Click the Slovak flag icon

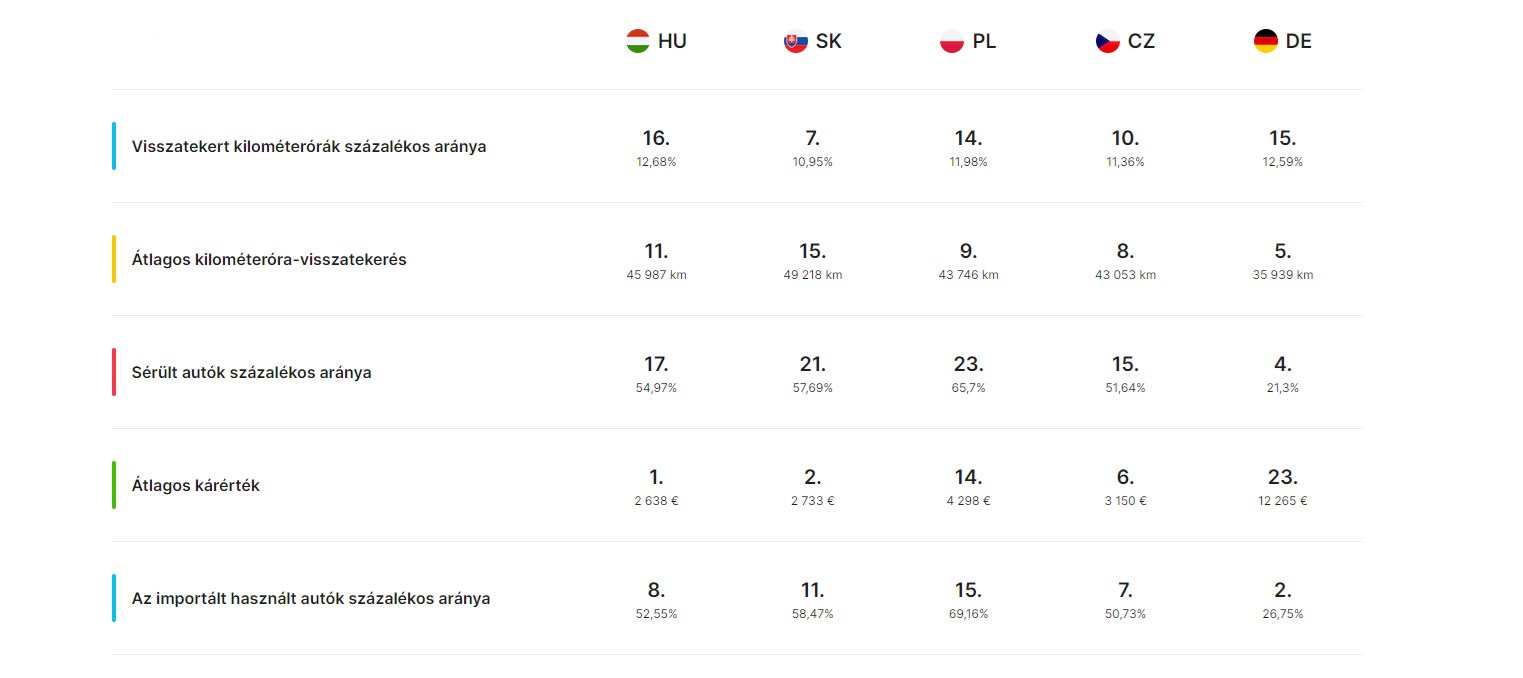coord(796,42)
